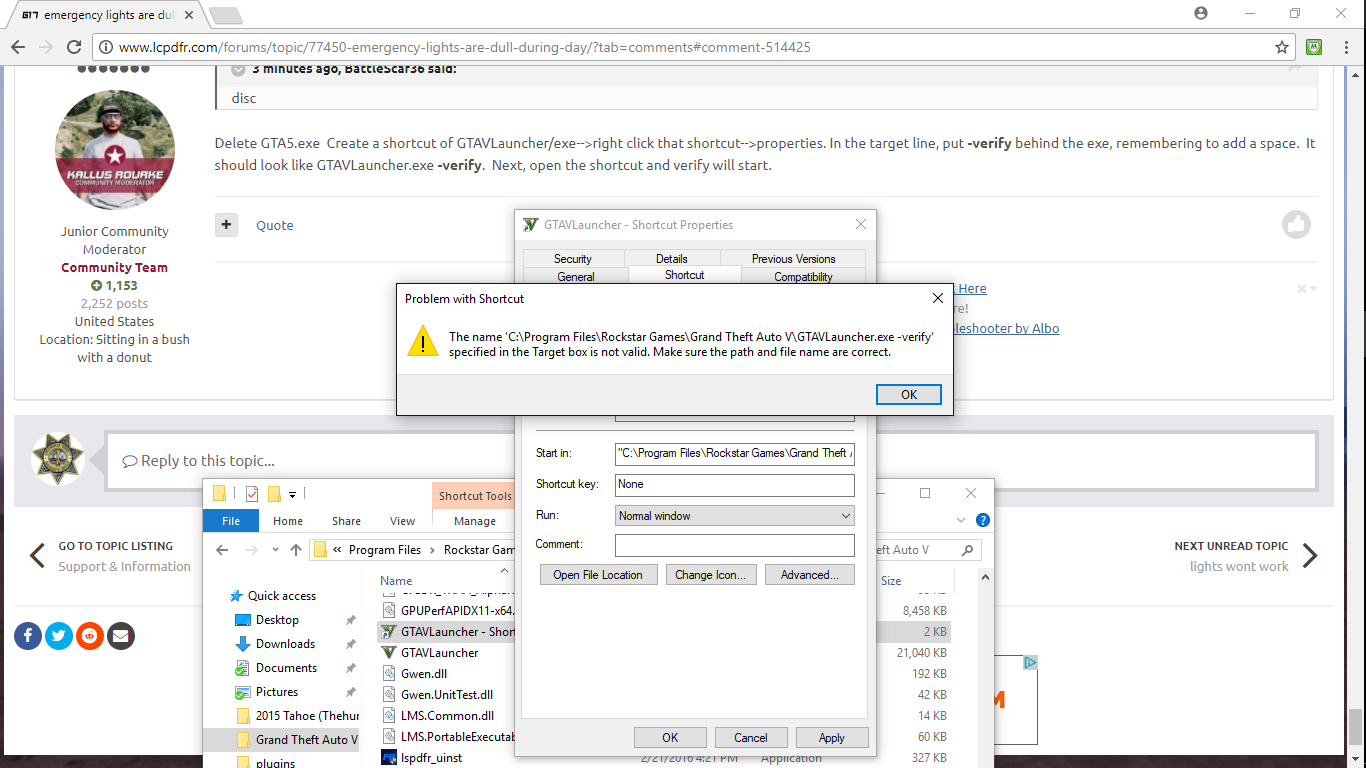Click OK at bottom of Shortcut Properties
The image size is (1366, 768).
670,738
